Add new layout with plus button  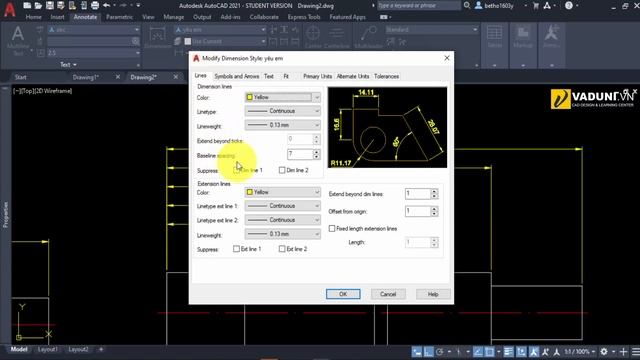coord(101,349)
